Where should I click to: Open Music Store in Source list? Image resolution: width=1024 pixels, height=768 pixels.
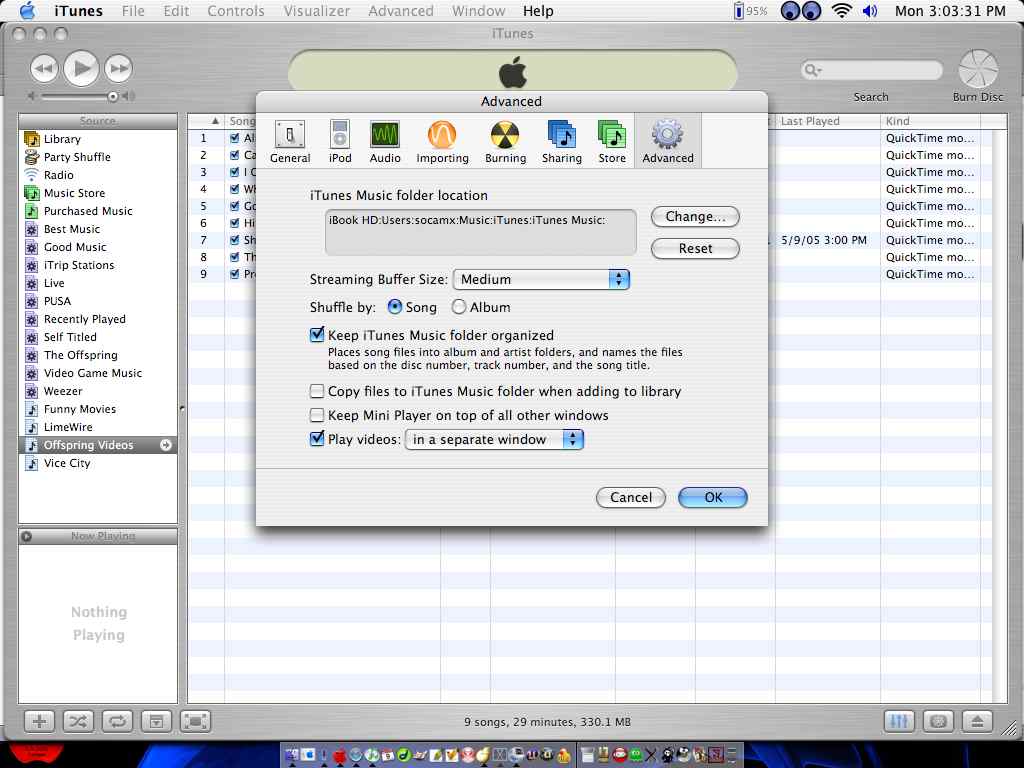pos(98,193)
